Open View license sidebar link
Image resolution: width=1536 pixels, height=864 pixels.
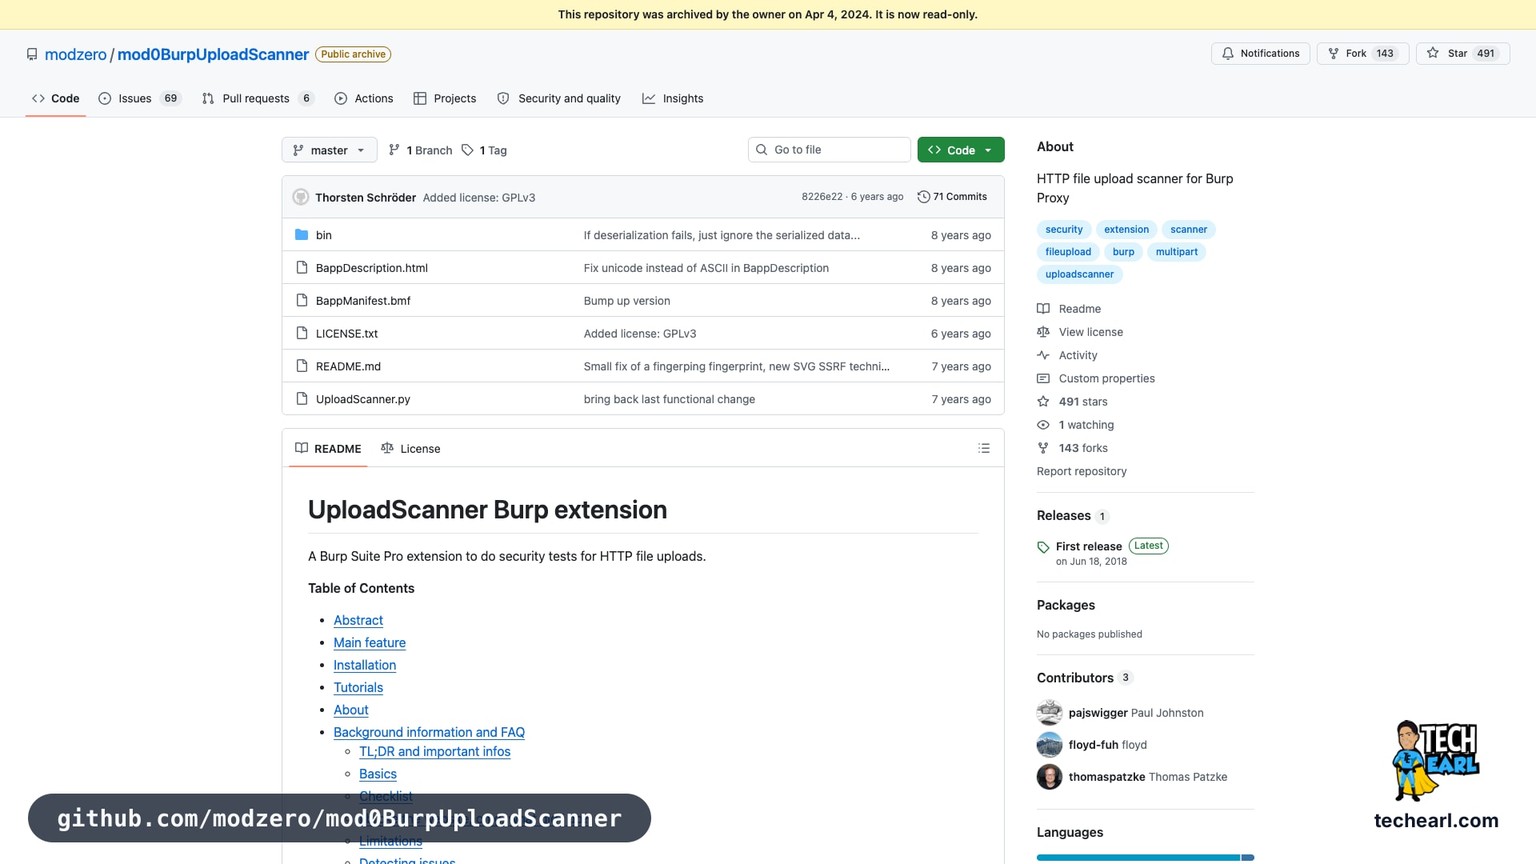pyautogui.click(x=1080, y=332)
